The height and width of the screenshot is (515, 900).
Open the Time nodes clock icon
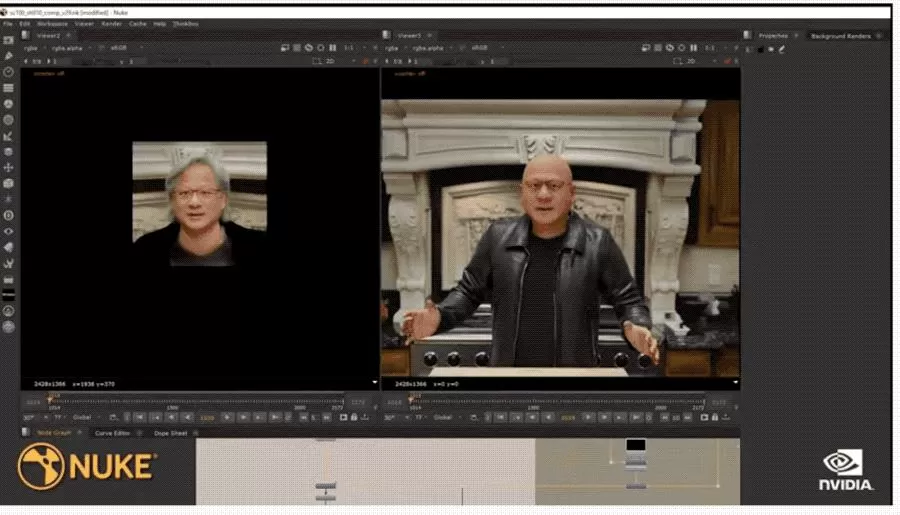tap(8, 72)
